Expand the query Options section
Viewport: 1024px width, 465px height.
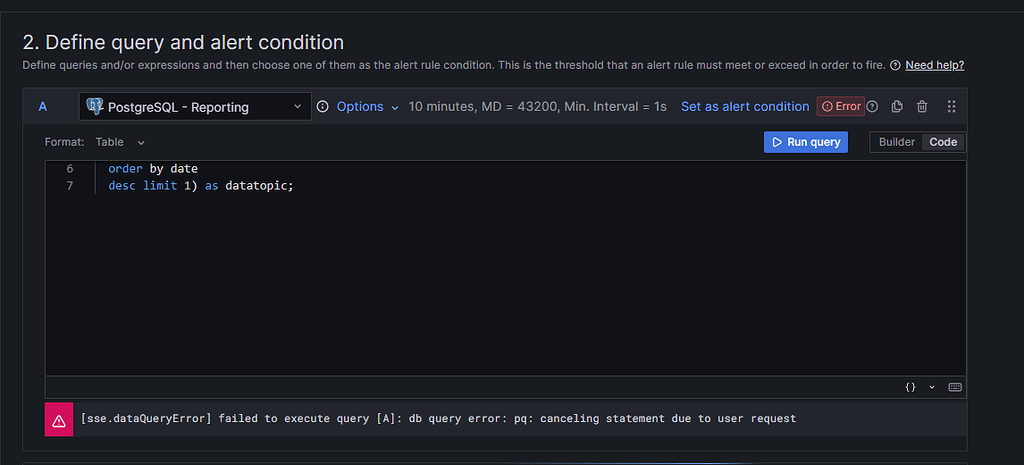[x=367, y=106]
